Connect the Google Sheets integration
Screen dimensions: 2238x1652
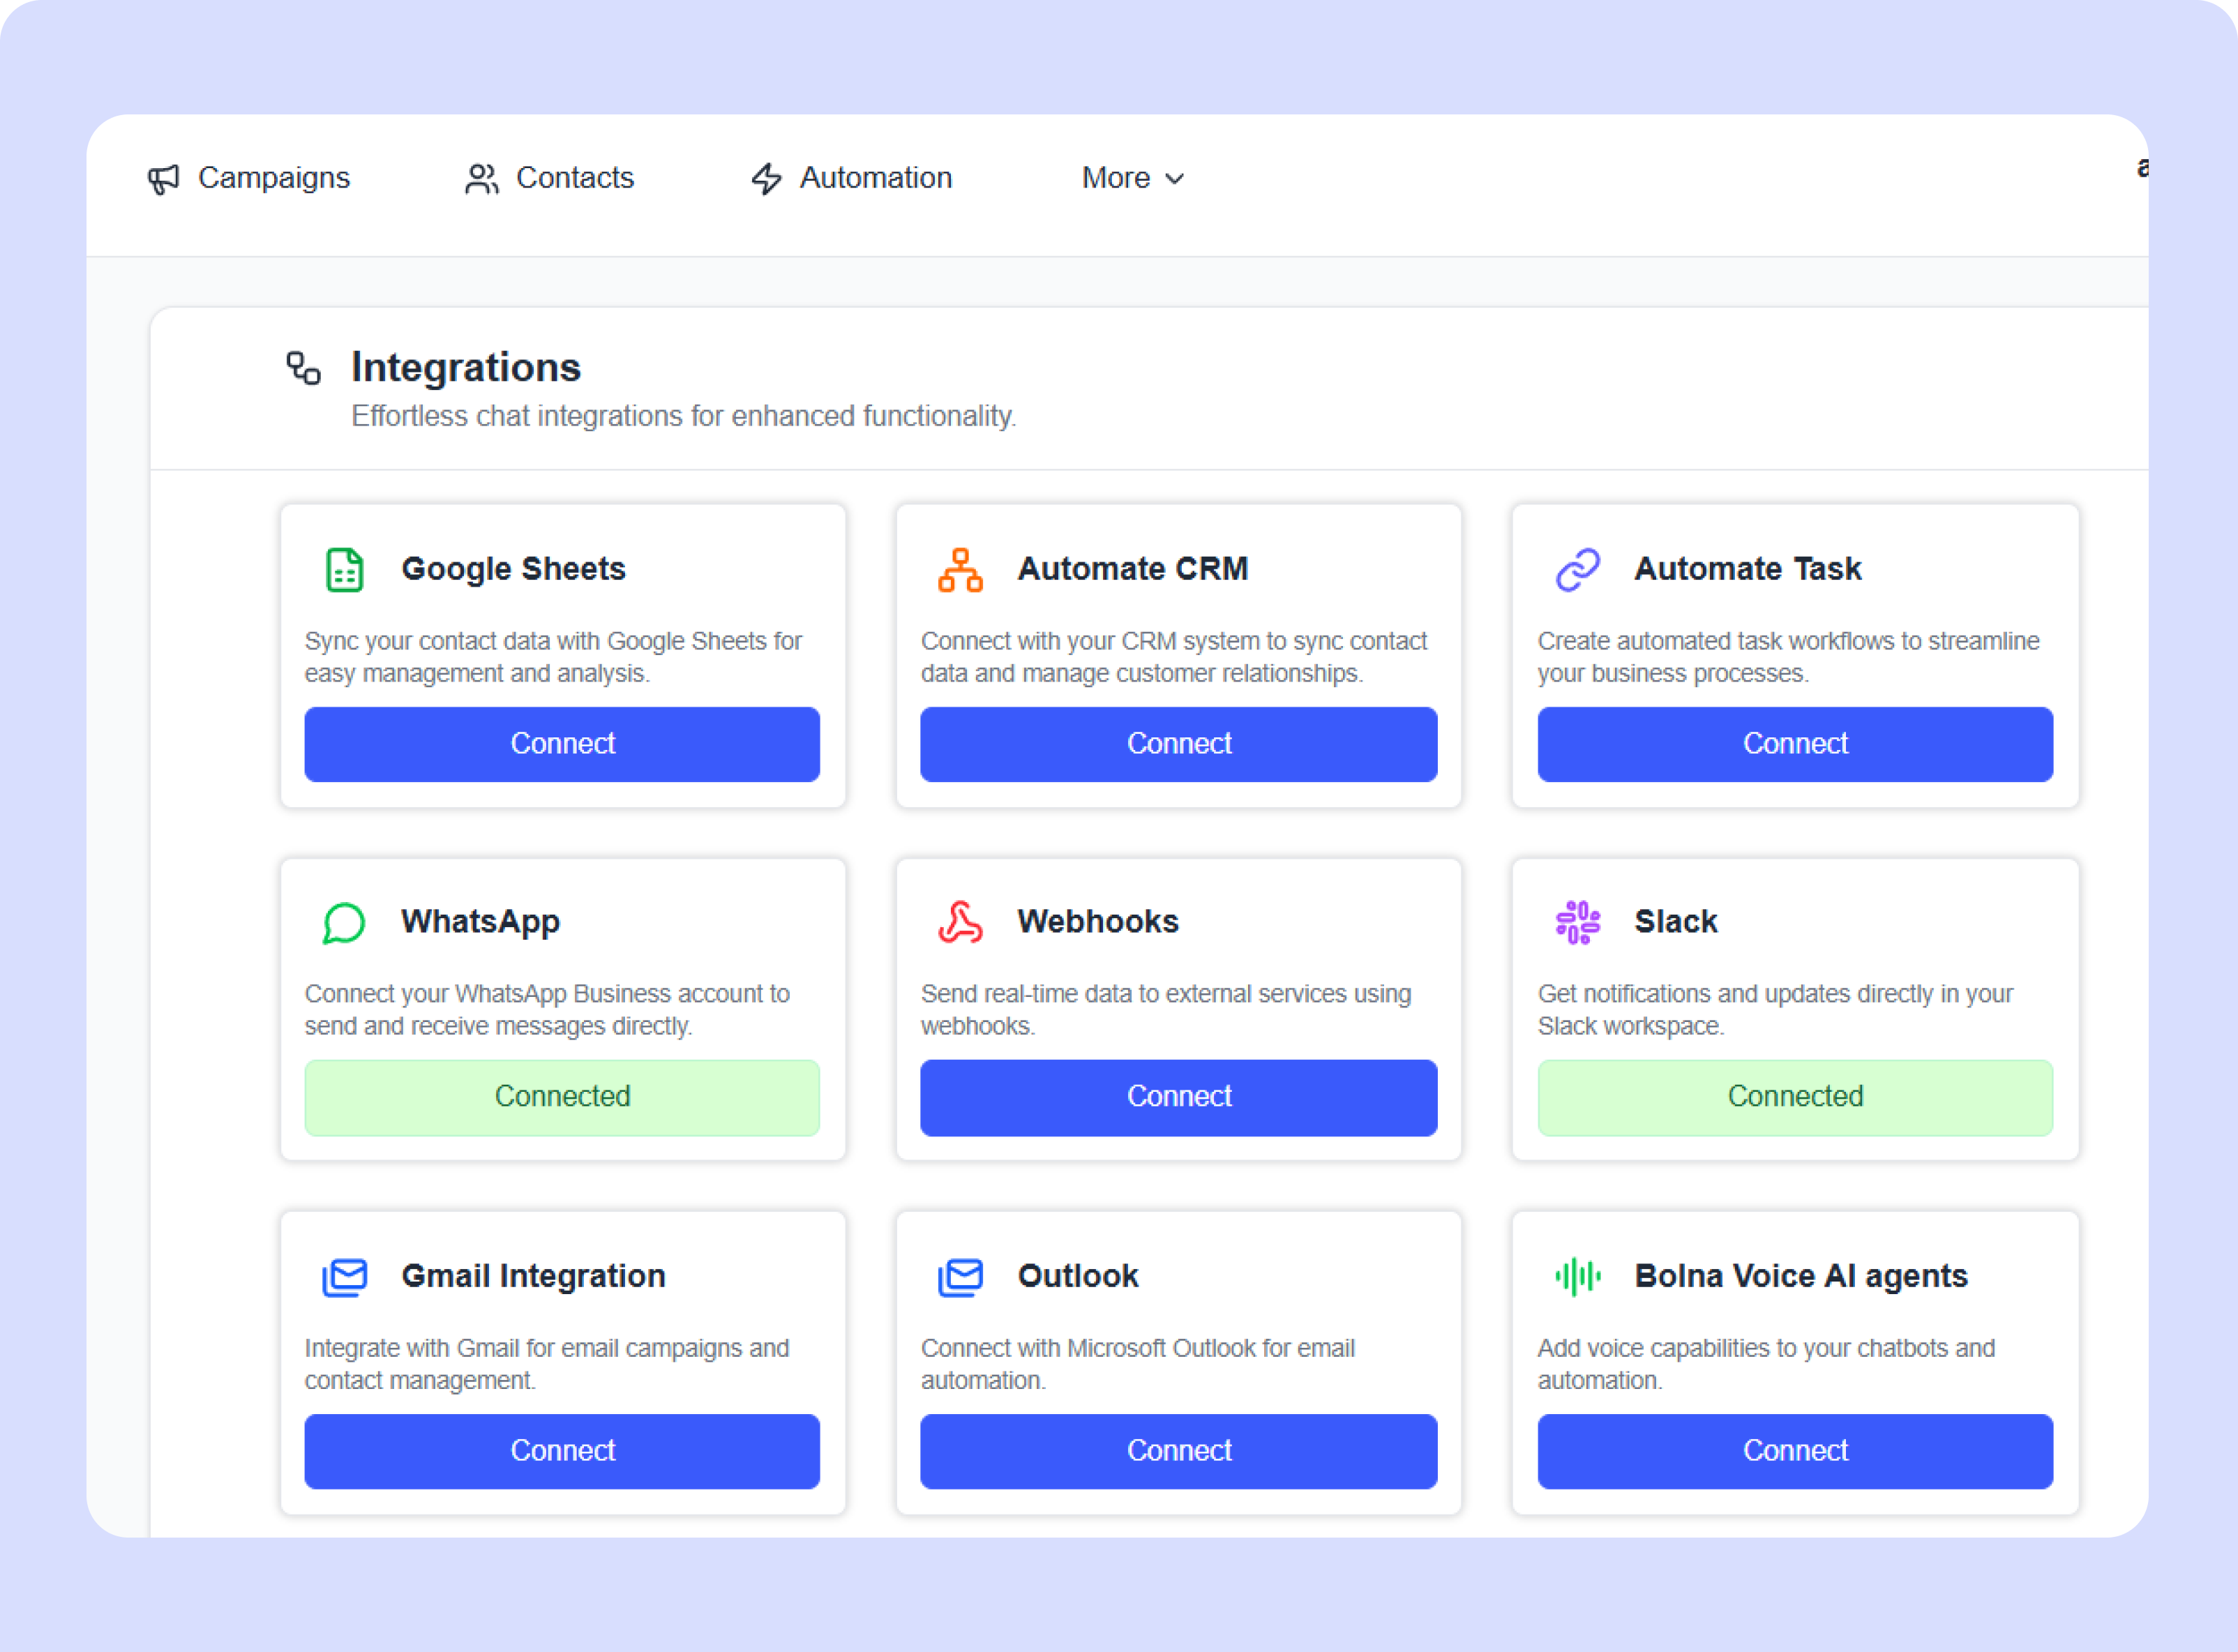[562, 744]
